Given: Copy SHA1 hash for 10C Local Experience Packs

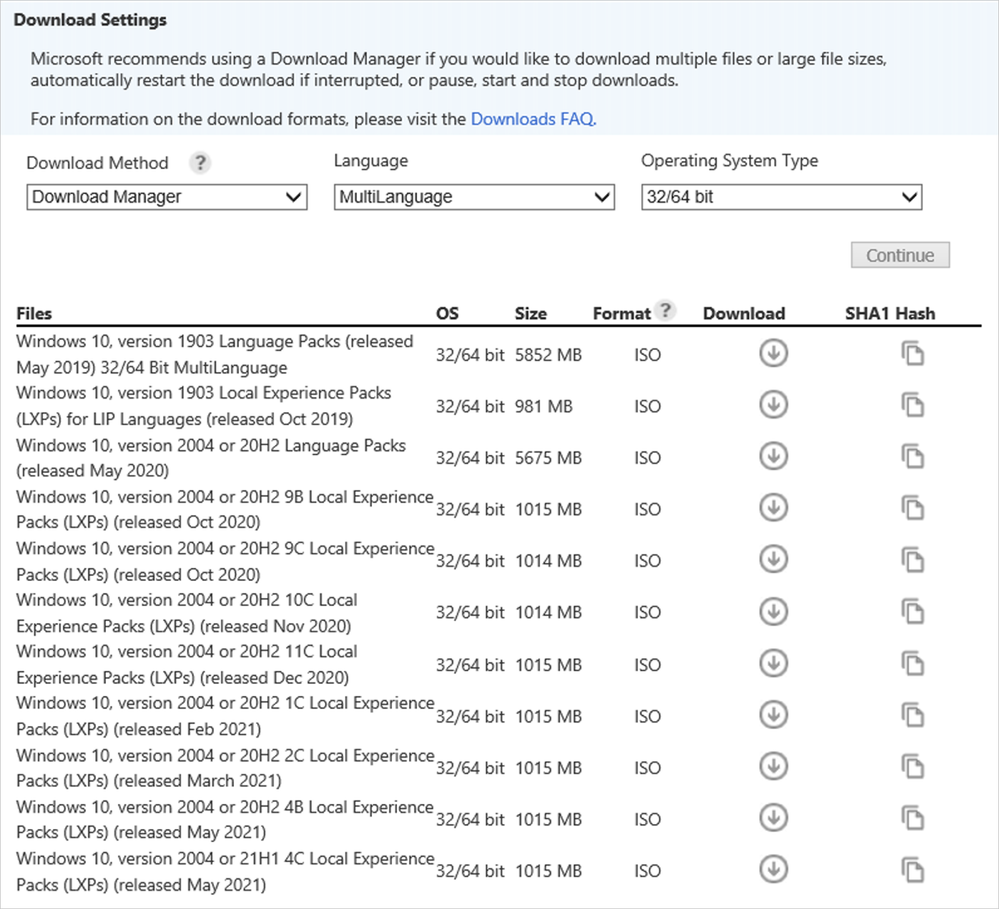Looking at the screenshot, I should point(912,612).
